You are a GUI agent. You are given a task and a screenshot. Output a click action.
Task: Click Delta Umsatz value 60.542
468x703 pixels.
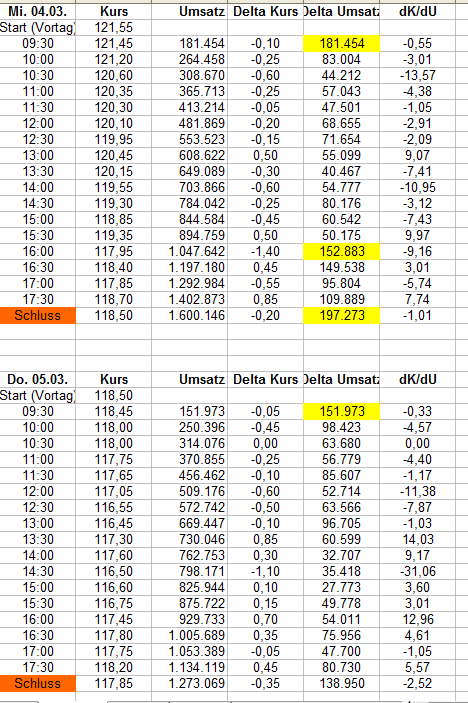(342, 219)
